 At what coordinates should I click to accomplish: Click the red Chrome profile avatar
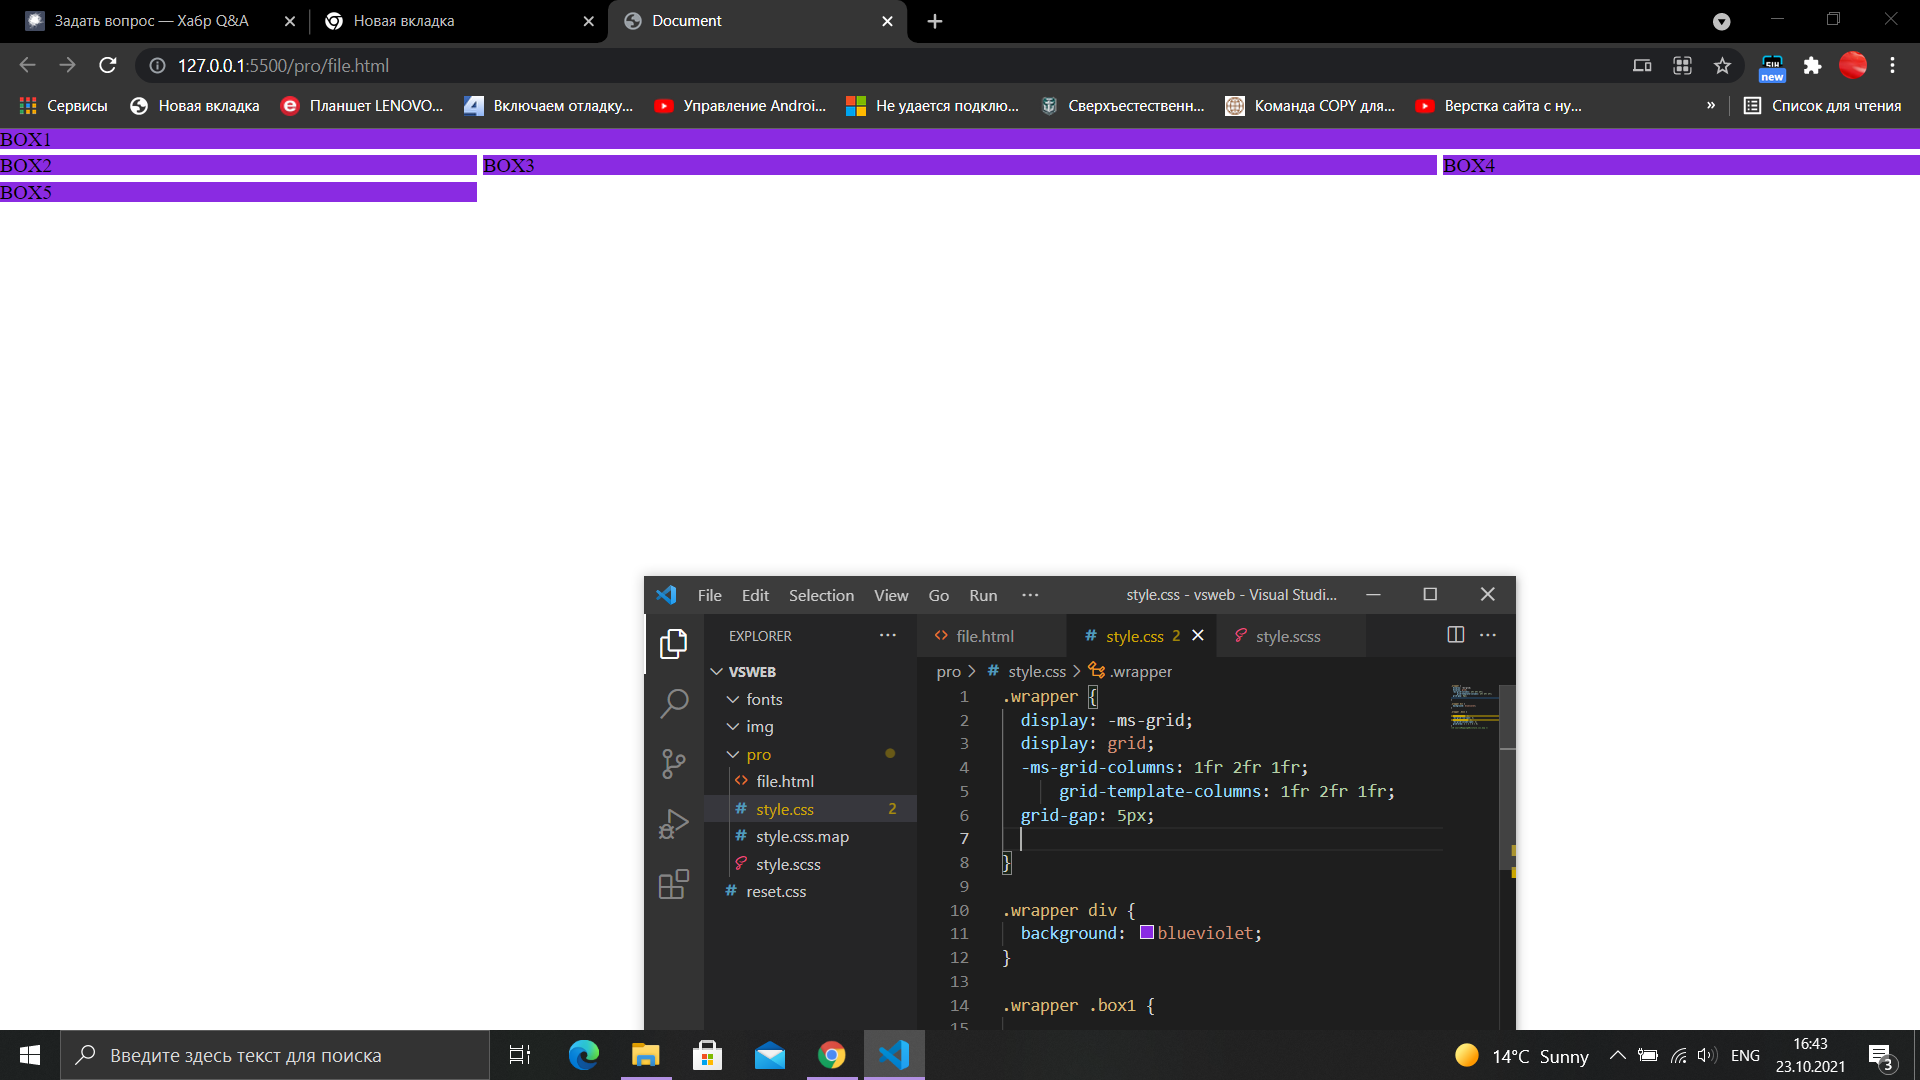pyautogui.click(x=1853, y=65)
